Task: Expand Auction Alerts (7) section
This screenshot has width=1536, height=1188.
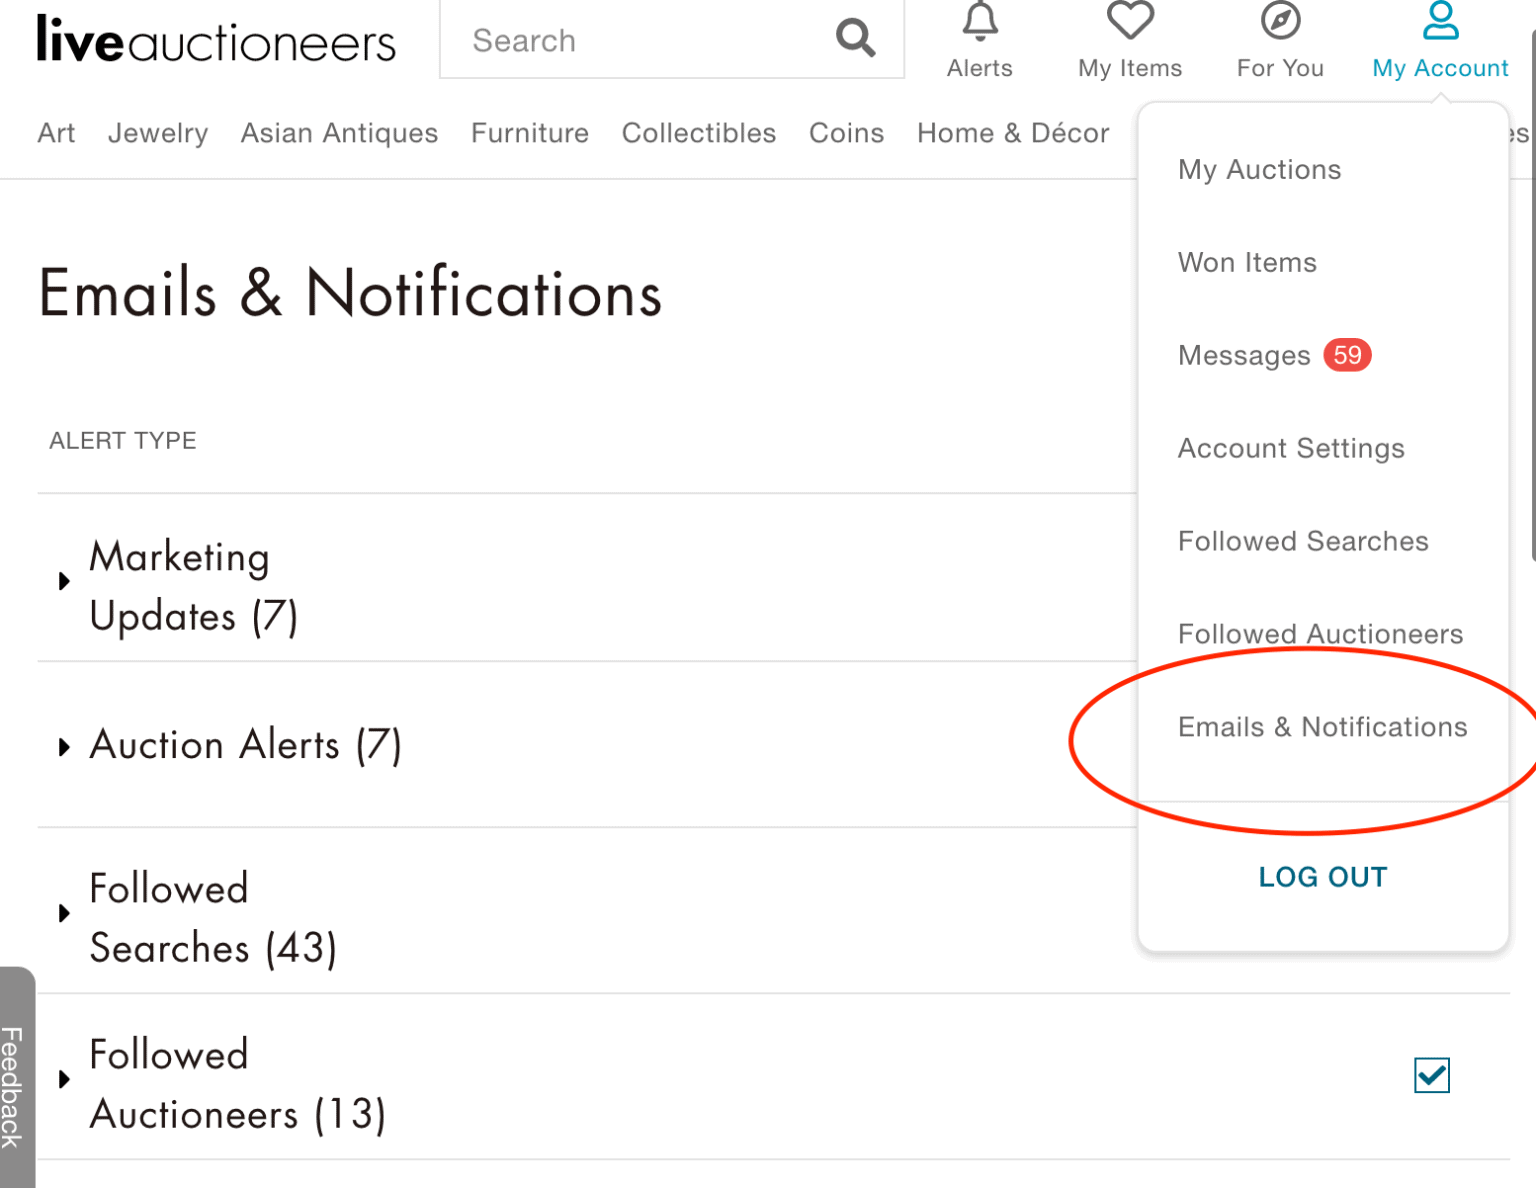Action: click(65, 747)
